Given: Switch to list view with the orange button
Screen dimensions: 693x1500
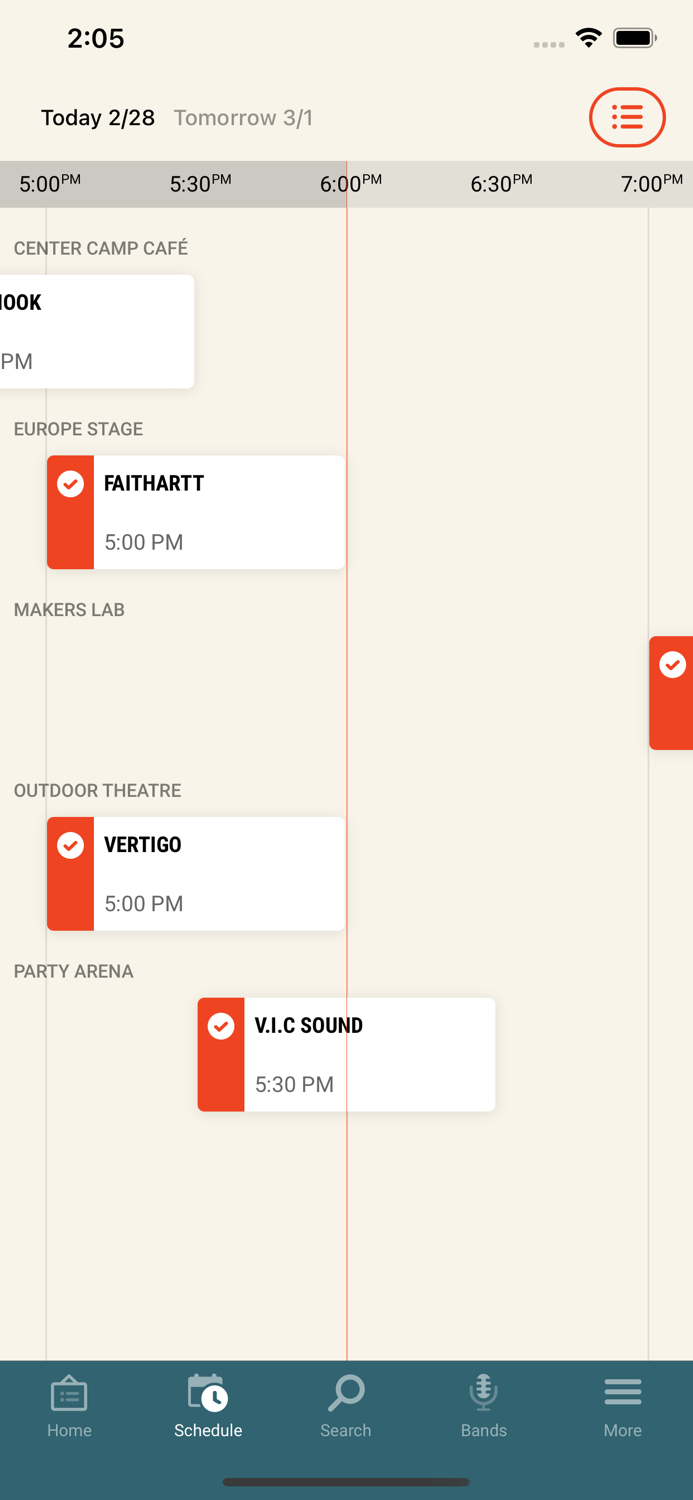Looking at the screenshot, I should (x=627, y=118).
